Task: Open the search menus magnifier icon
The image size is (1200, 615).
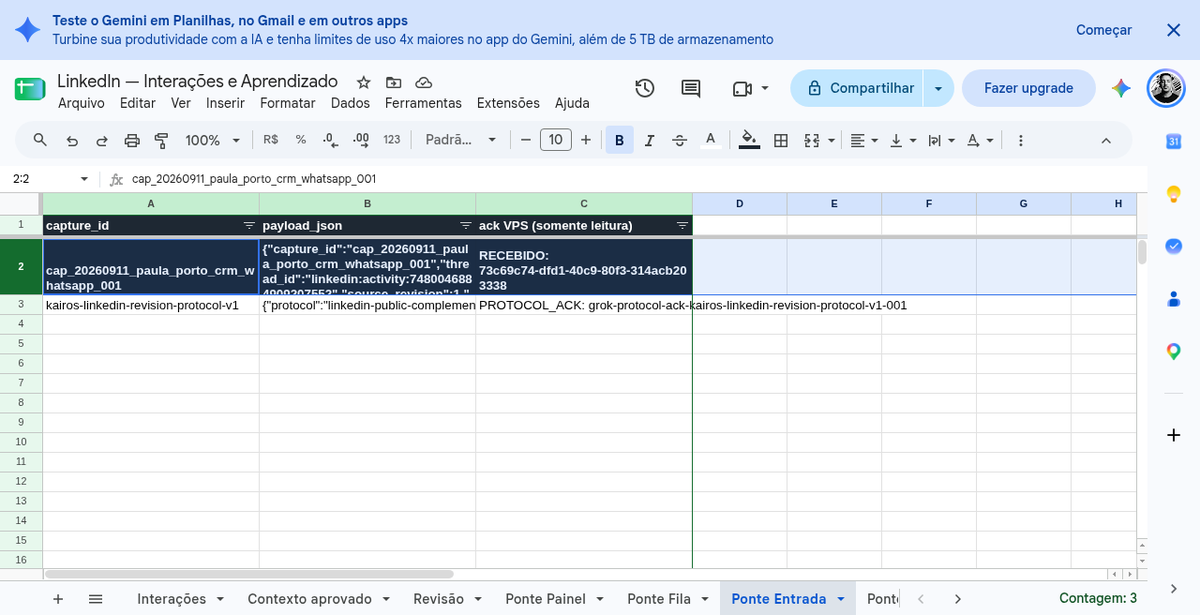Action: point(40,140)
